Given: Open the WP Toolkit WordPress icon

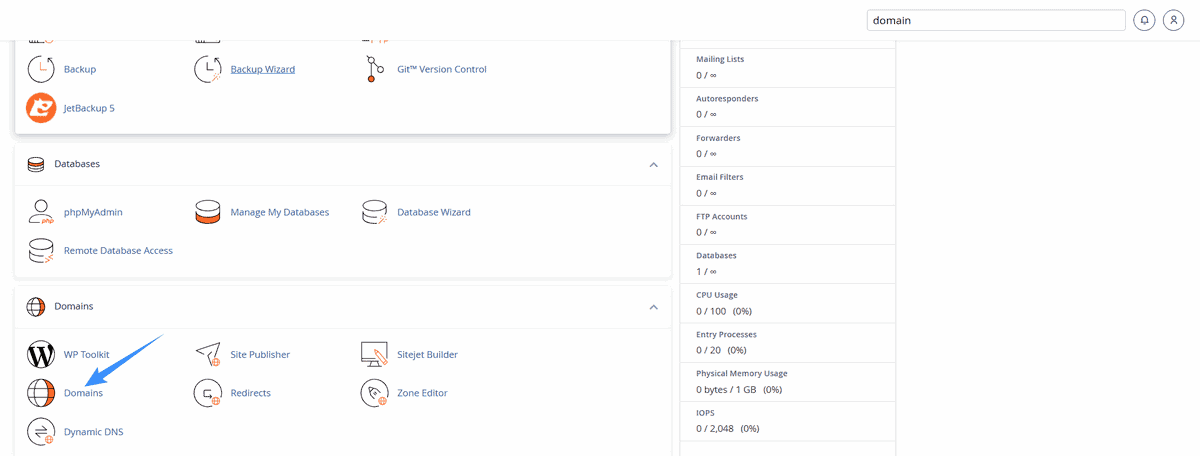Looking at the screenshot, I should point(41,354).
